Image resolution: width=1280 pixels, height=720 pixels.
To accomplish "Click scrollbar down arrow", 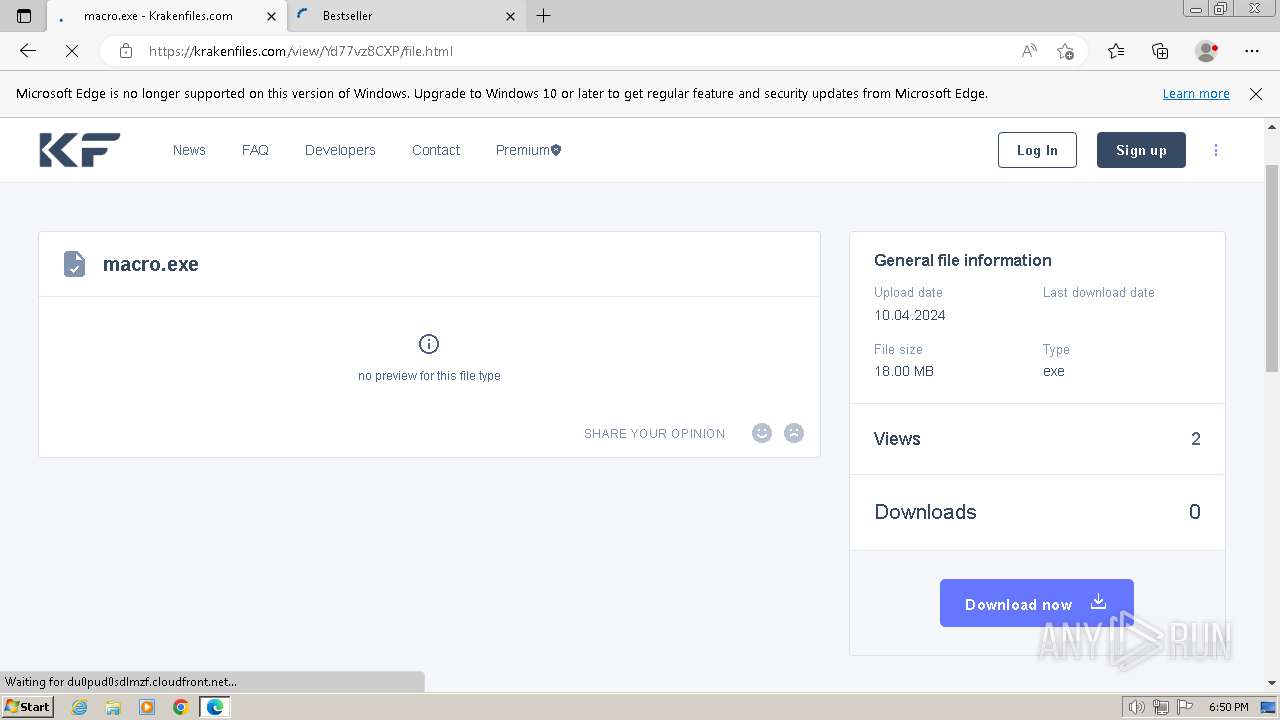I will click(1272, 683).
